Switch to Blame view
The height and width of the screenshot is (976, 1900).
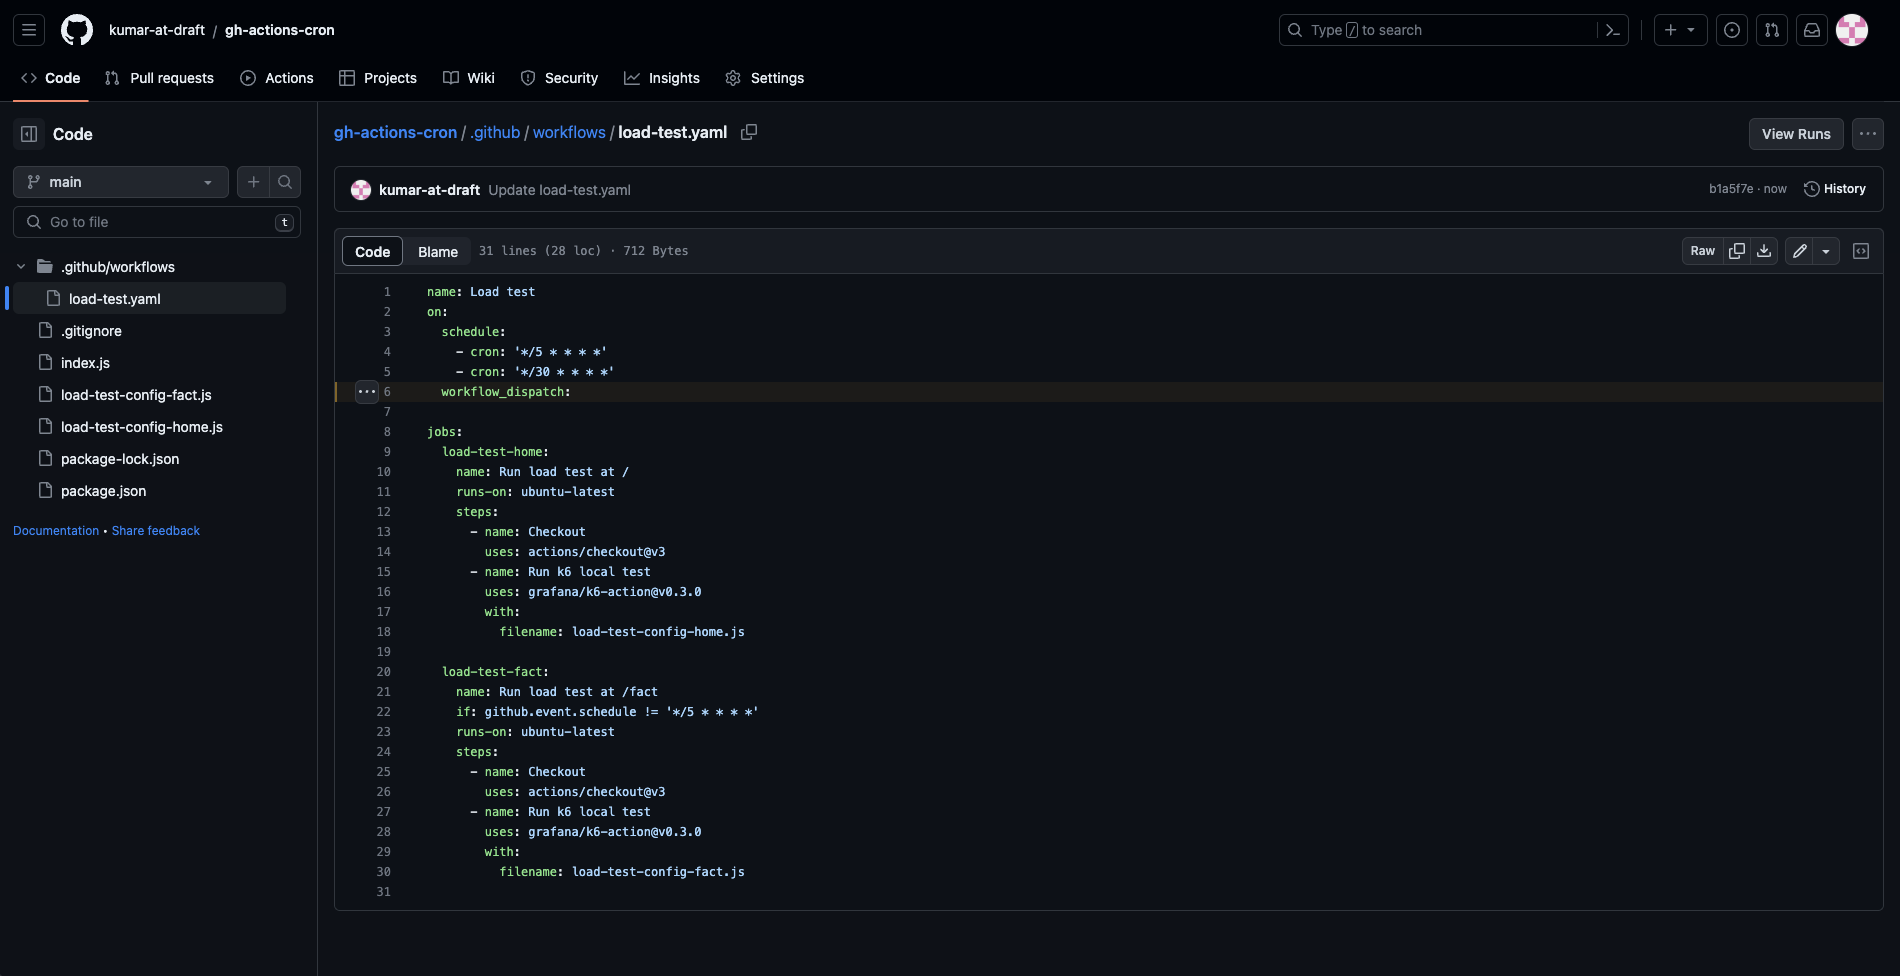click(437, 251)
